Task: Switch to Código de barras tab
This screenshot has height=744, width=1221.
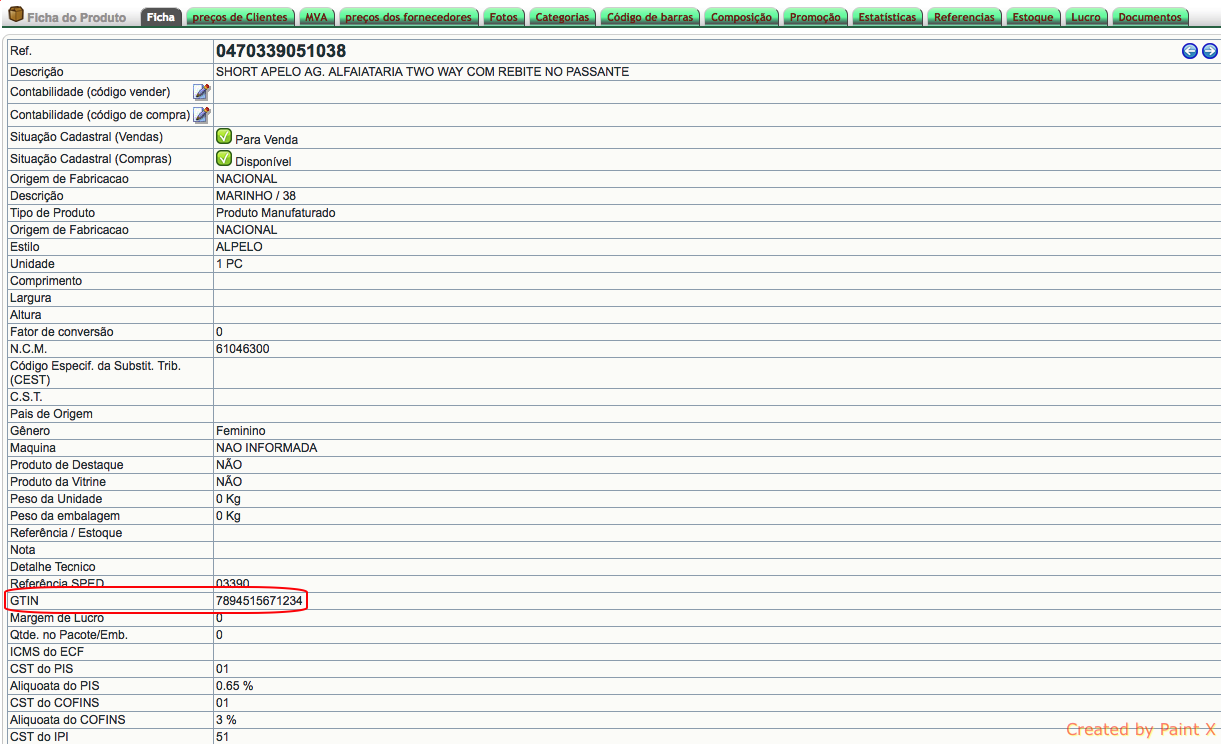Action: pos(650,17)
